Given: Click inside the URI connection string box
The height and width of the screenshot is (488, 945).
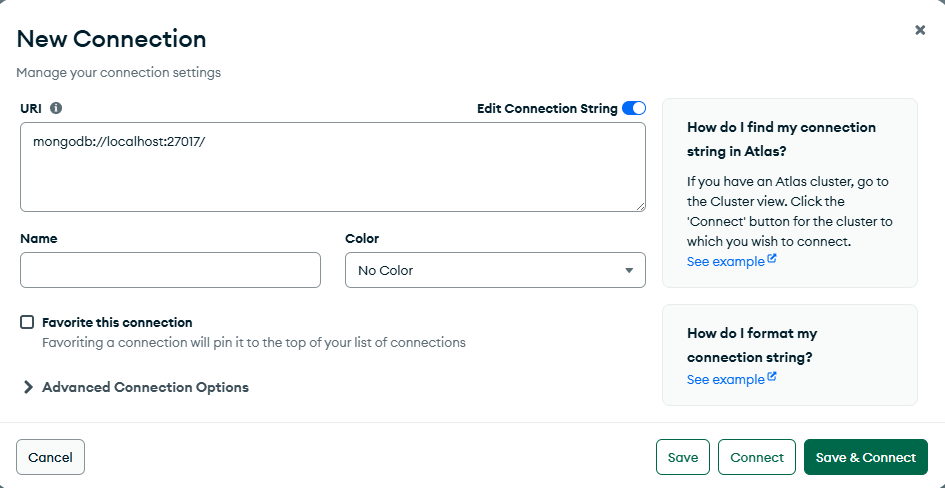Looking at the screenshot, I should click(x=332, y=167).
